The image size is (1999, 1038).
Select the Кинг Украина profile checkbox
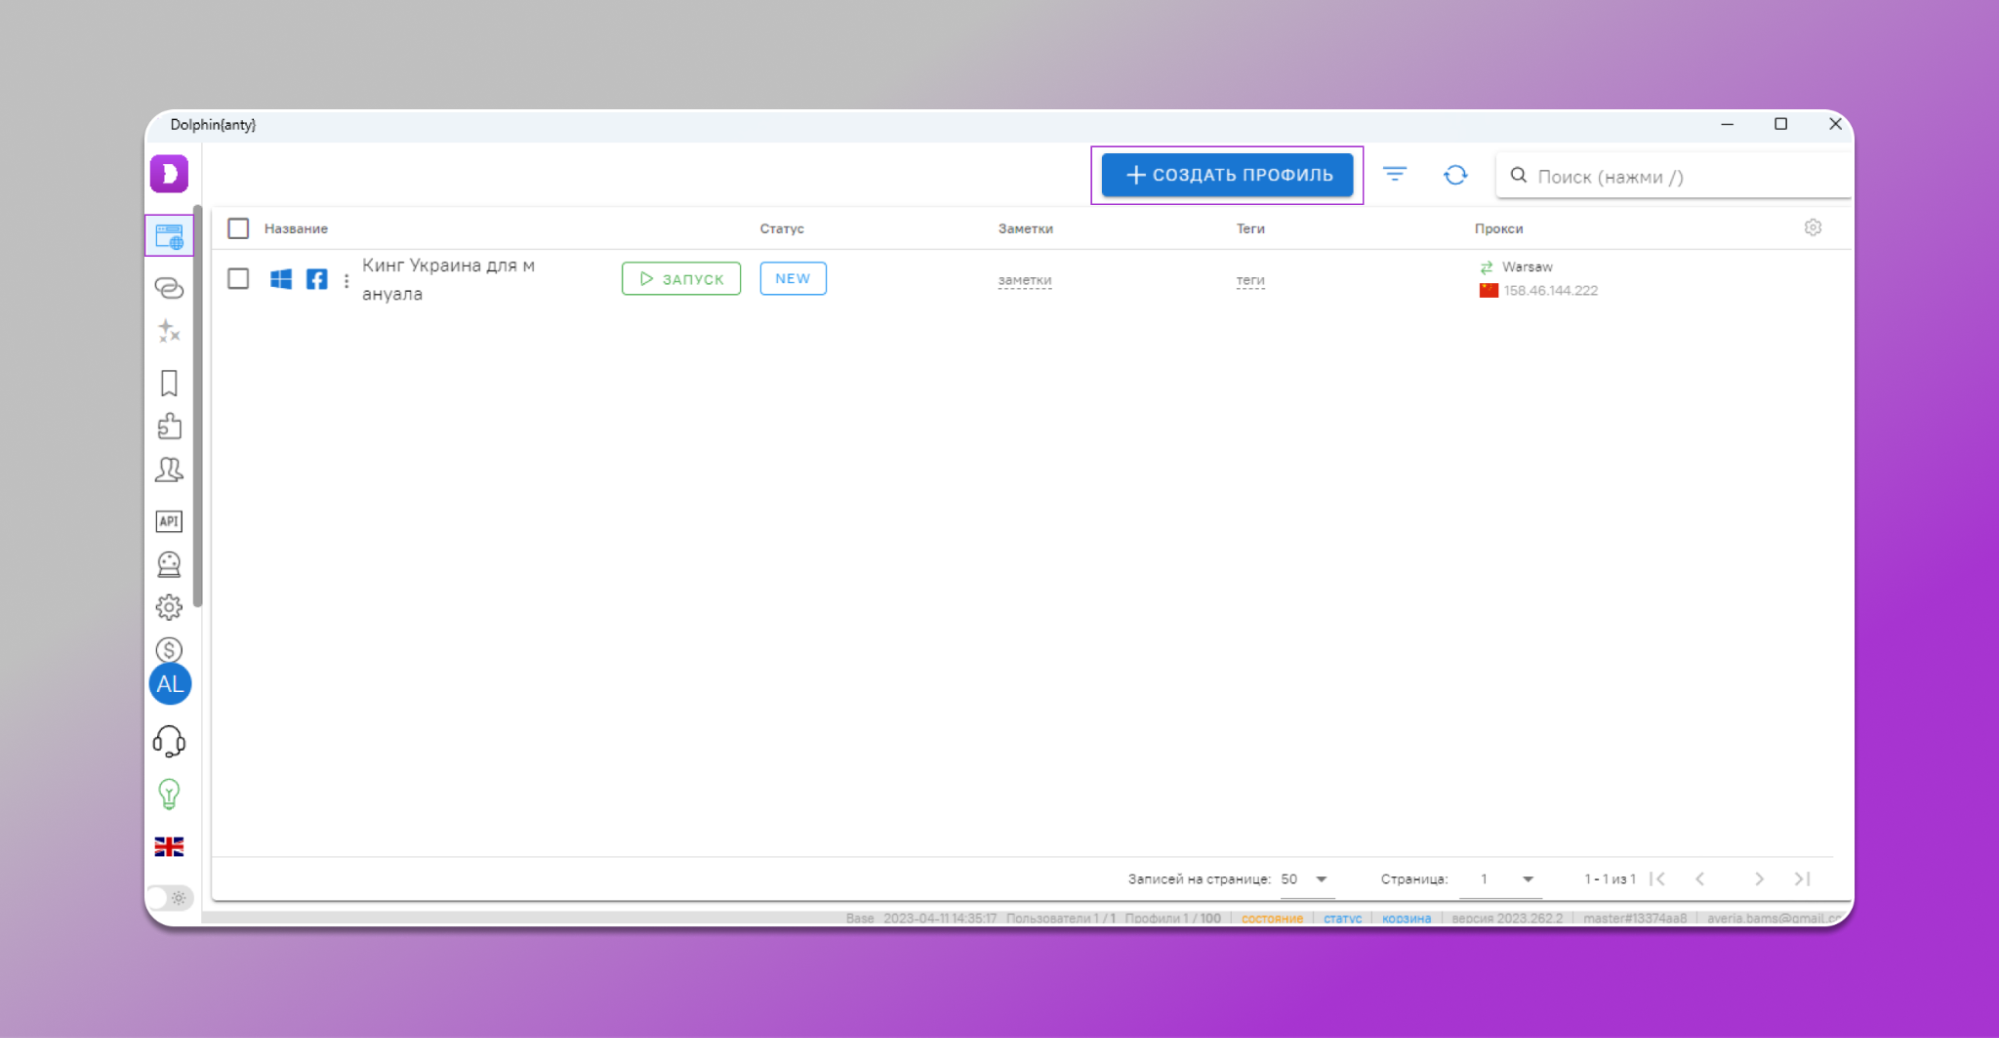(238, 279)
